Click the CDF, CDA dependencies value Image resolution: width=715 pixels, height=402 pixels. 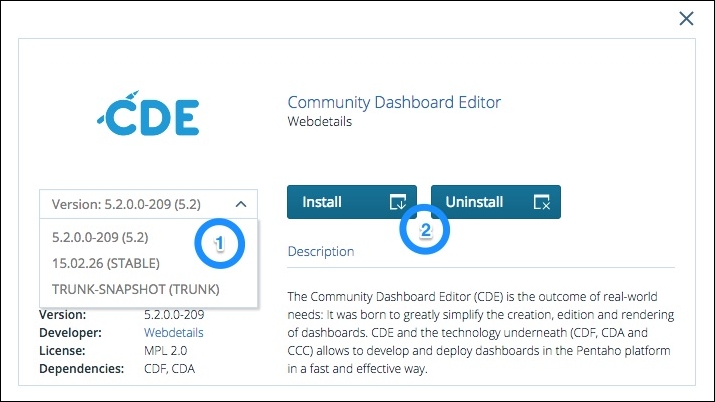[169, 369]
